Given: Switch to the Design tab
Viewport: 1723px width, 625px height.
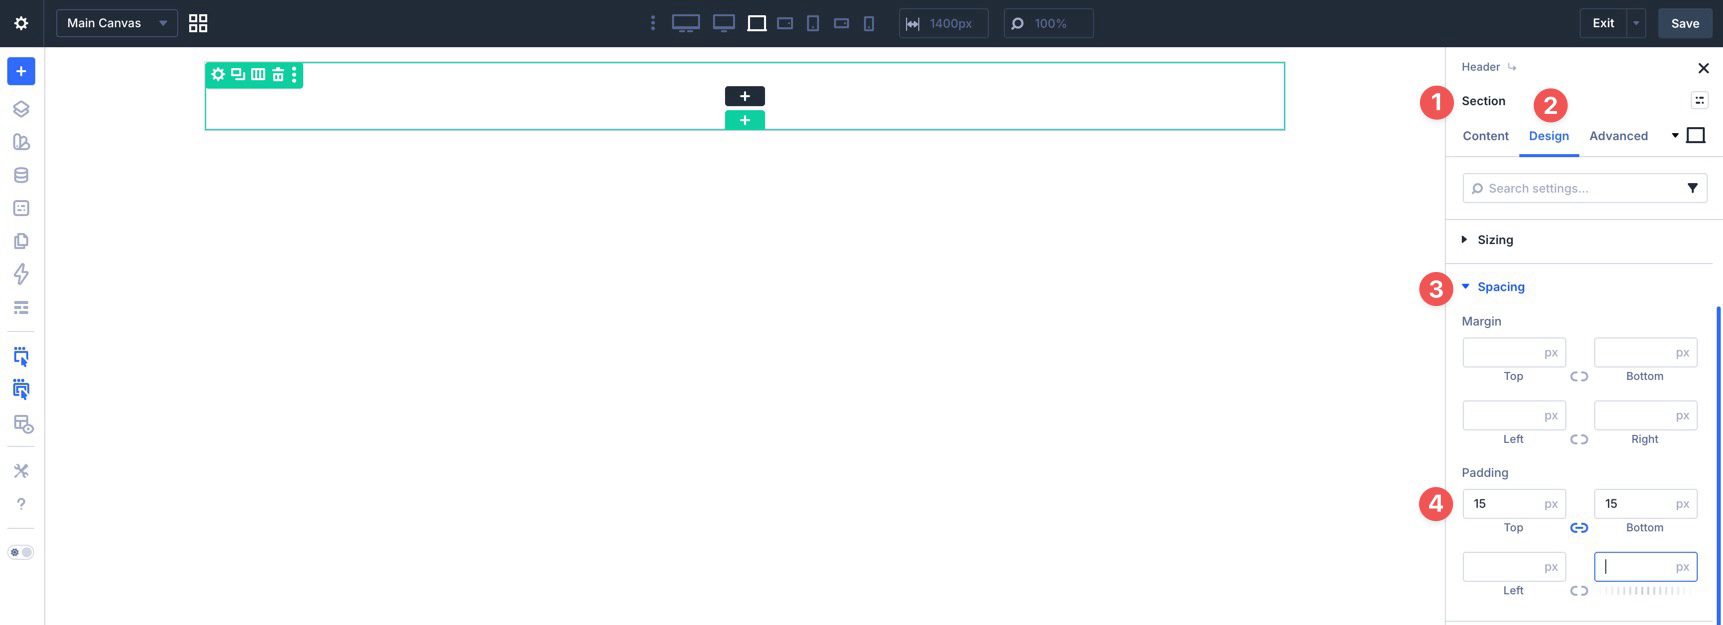Looking at the screenshot, I should (x=1549, y=136).
